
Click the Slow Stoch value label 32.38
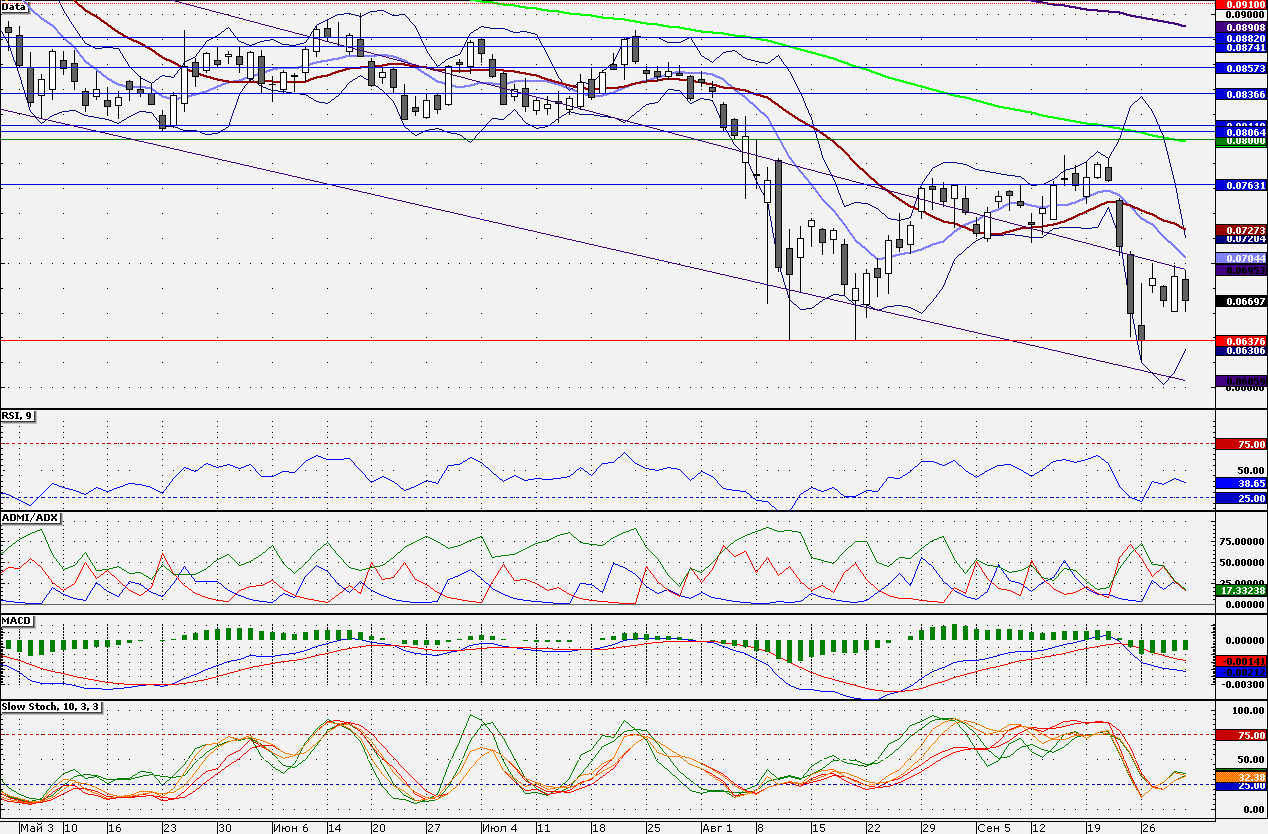click(1241, 776)
